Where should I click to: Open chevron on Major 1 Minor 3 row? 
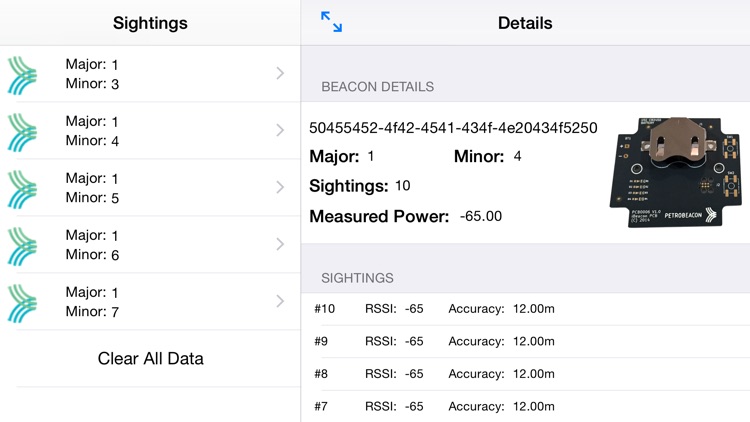coord(280,73)
